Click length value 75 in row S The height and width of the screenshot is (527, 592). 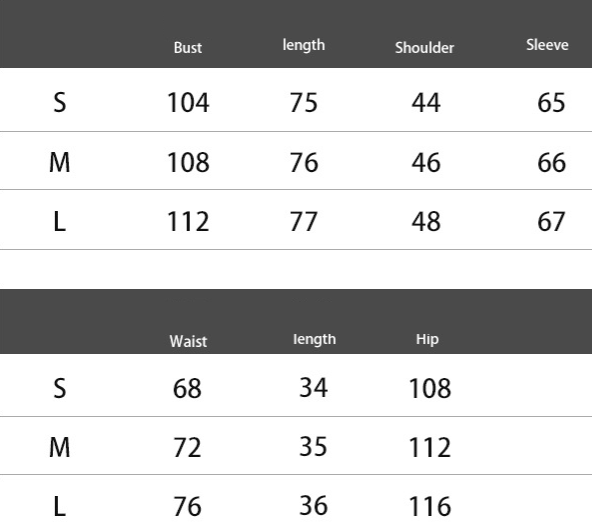click(304, 103)
